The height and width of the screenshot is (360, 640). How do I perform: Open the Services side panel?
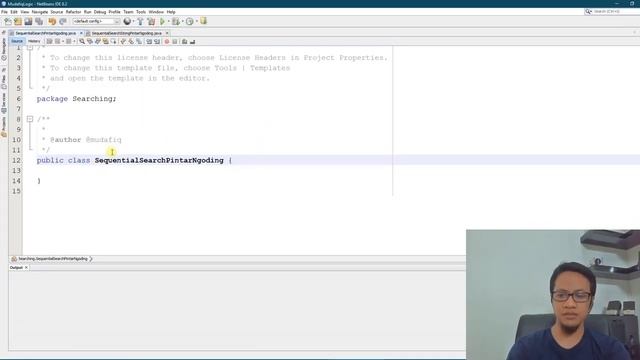(4, 103)
